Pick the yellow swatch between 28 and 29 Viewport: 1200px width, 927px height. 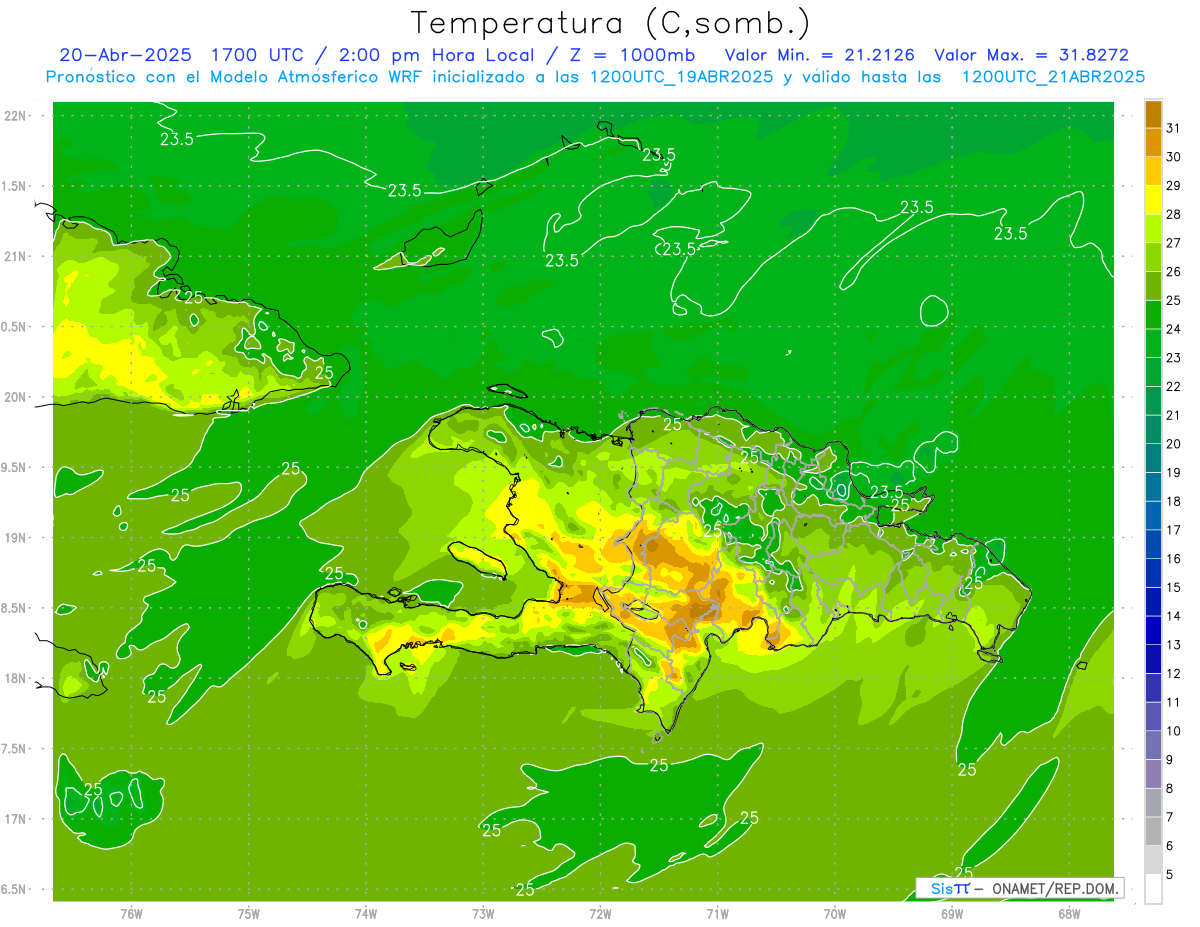[1153, 200]
